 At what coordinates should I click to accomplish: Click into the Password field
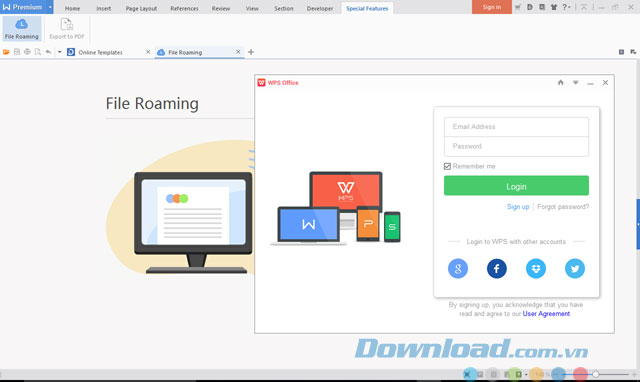tap(516, 146)
